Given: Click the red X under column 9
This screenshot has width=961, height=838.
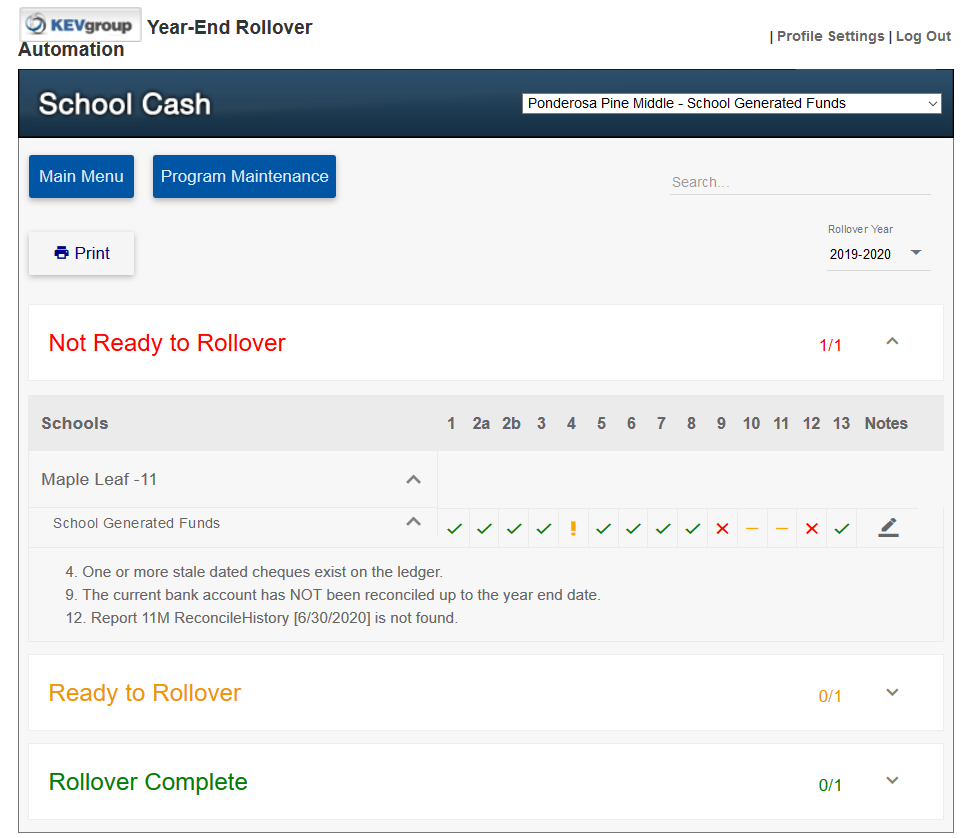Looking at the screenshot, I should [723, 528].
